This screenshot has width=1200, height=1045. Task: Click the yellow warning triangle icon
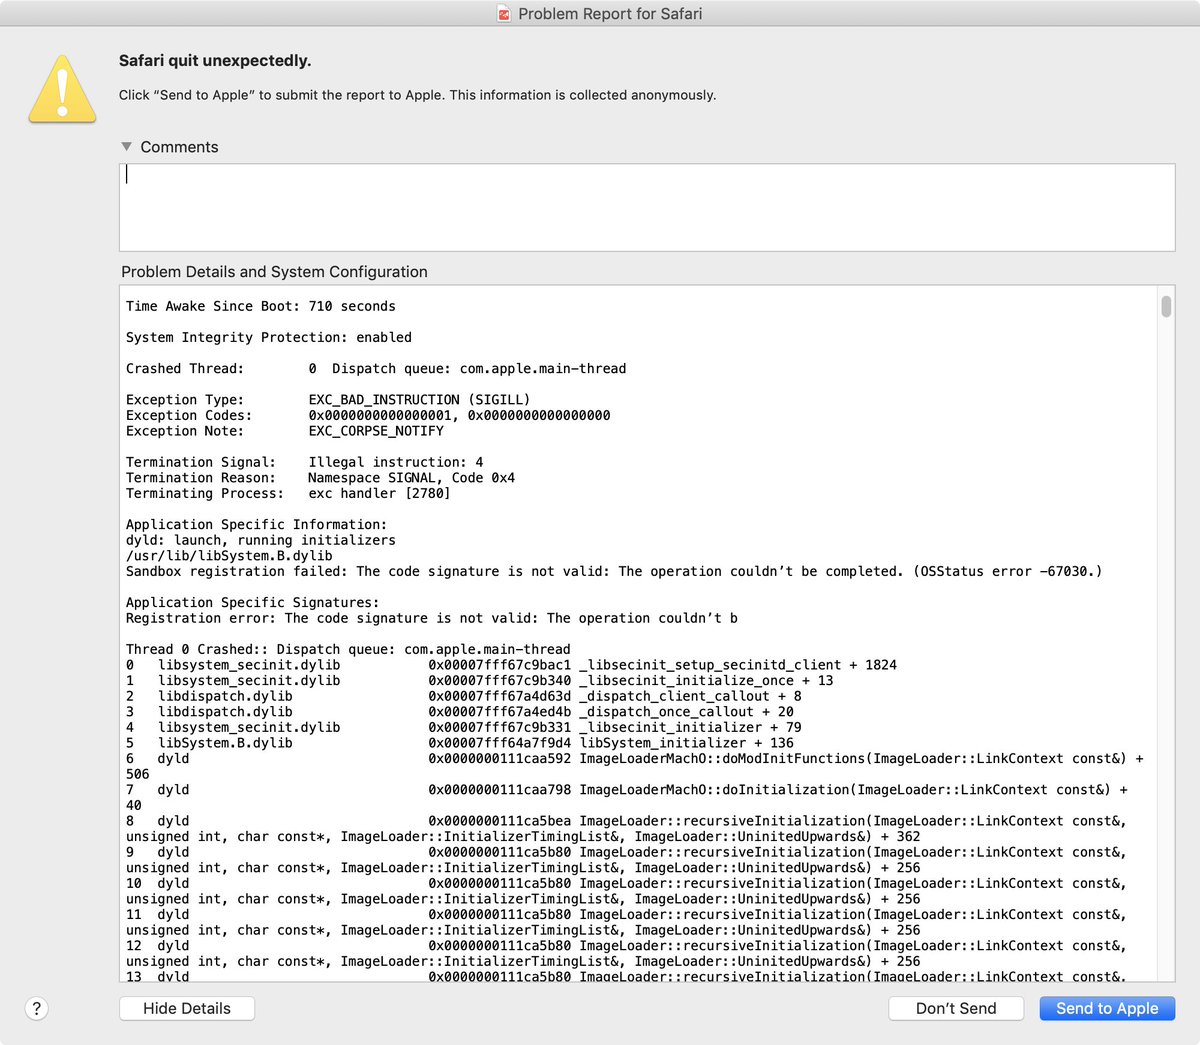[x=62, y=89]
